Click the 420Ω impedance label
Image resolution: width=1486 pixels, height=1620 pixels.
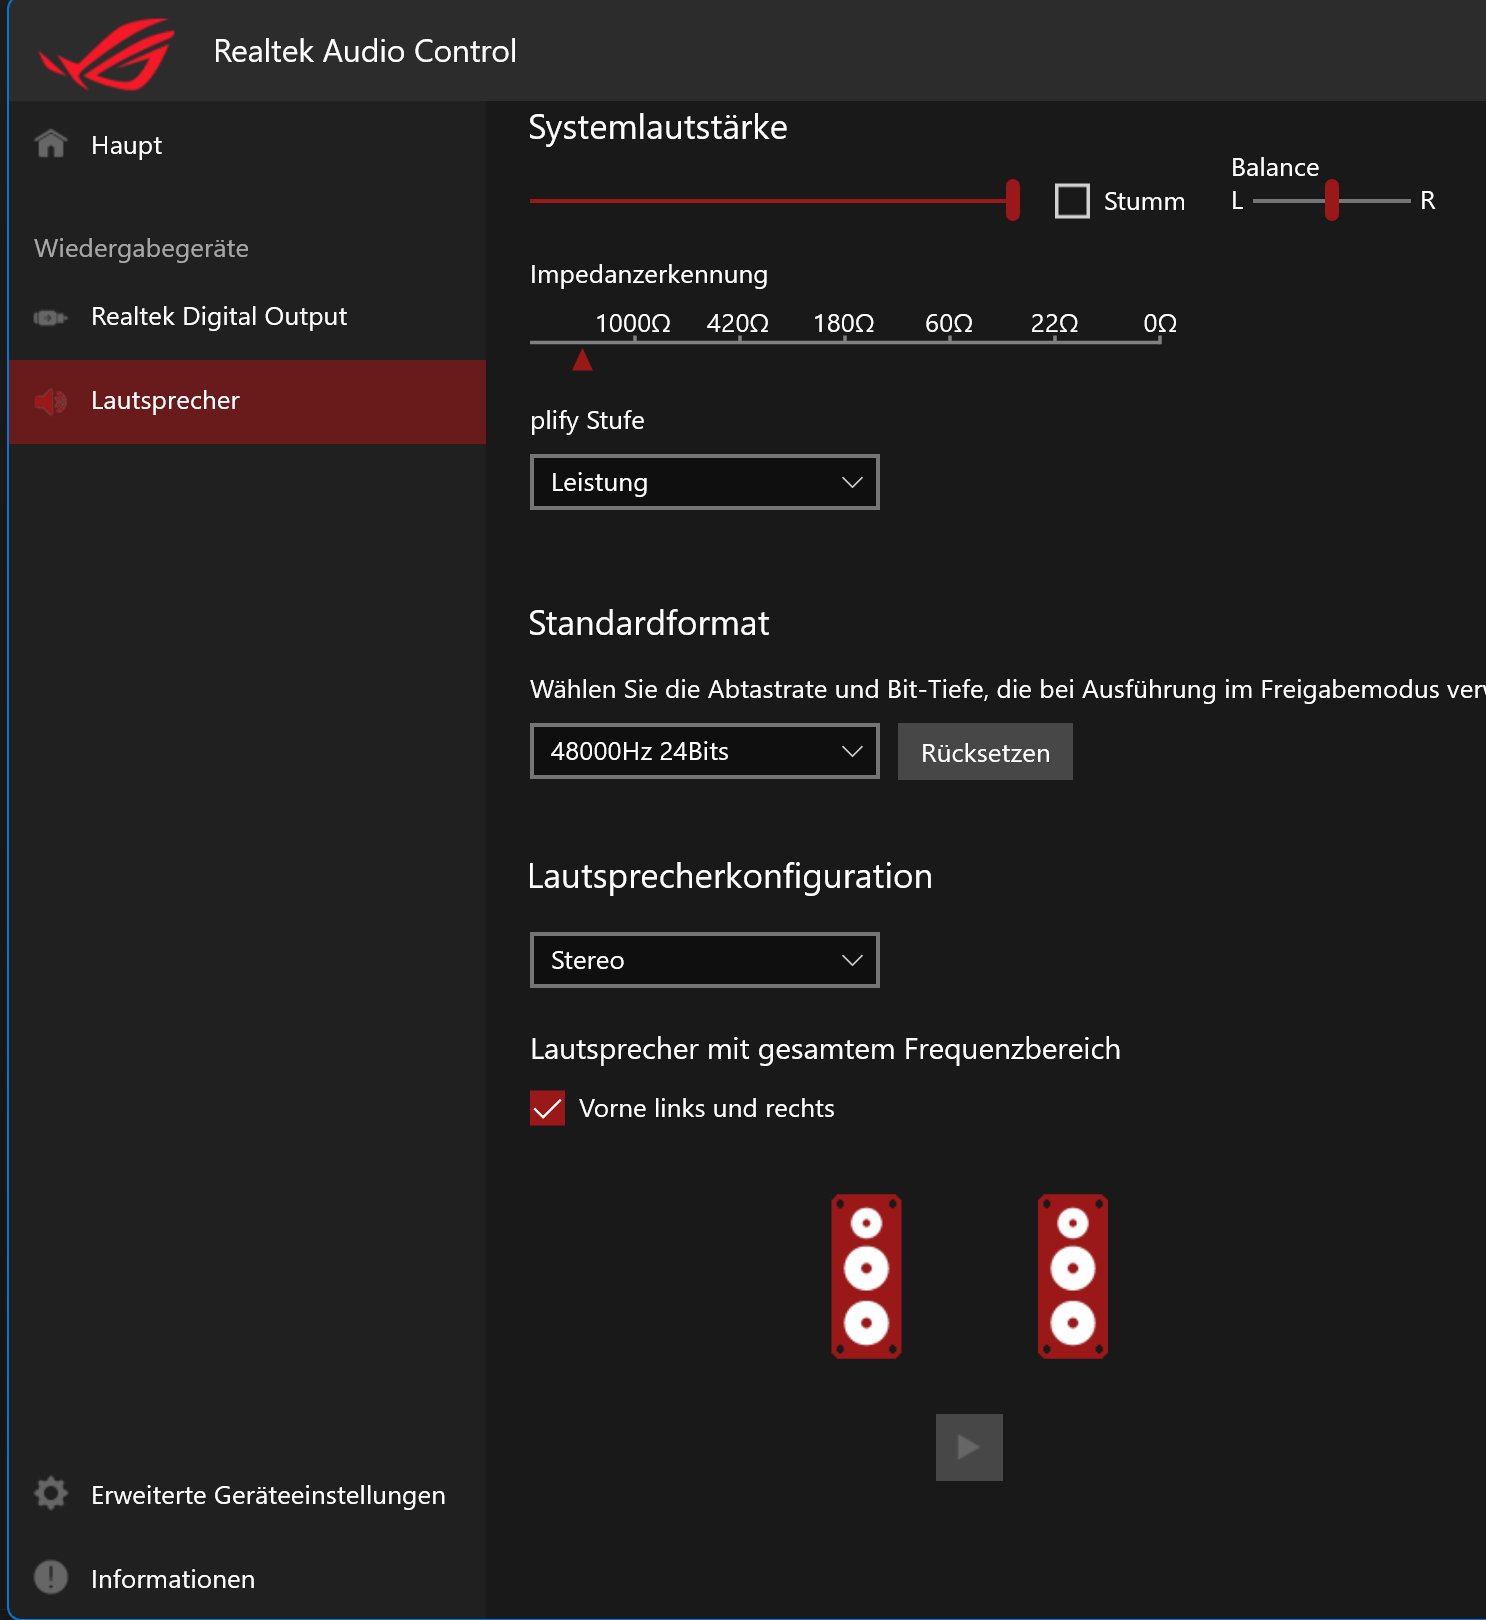coord(738,323)
